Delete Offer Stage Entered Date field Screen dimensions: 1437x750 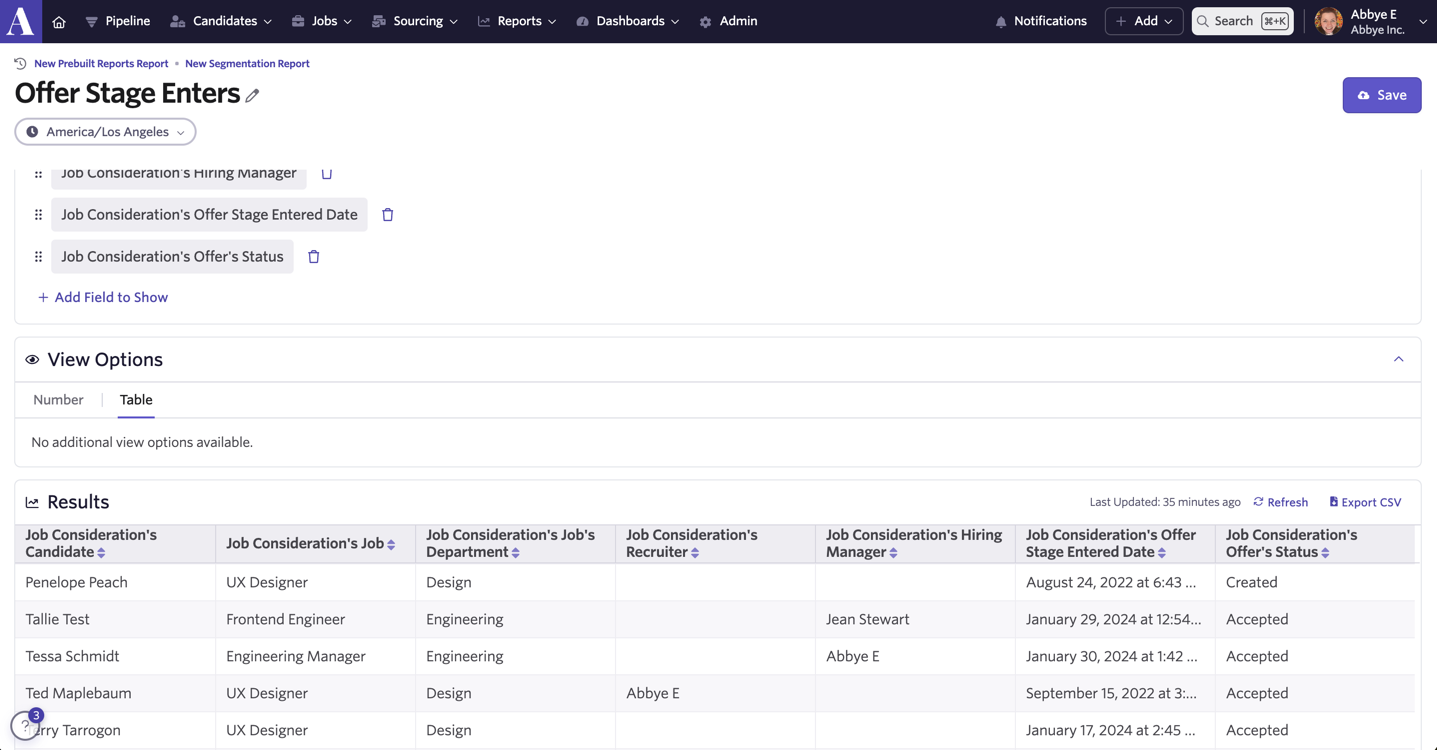coord(388,215)
